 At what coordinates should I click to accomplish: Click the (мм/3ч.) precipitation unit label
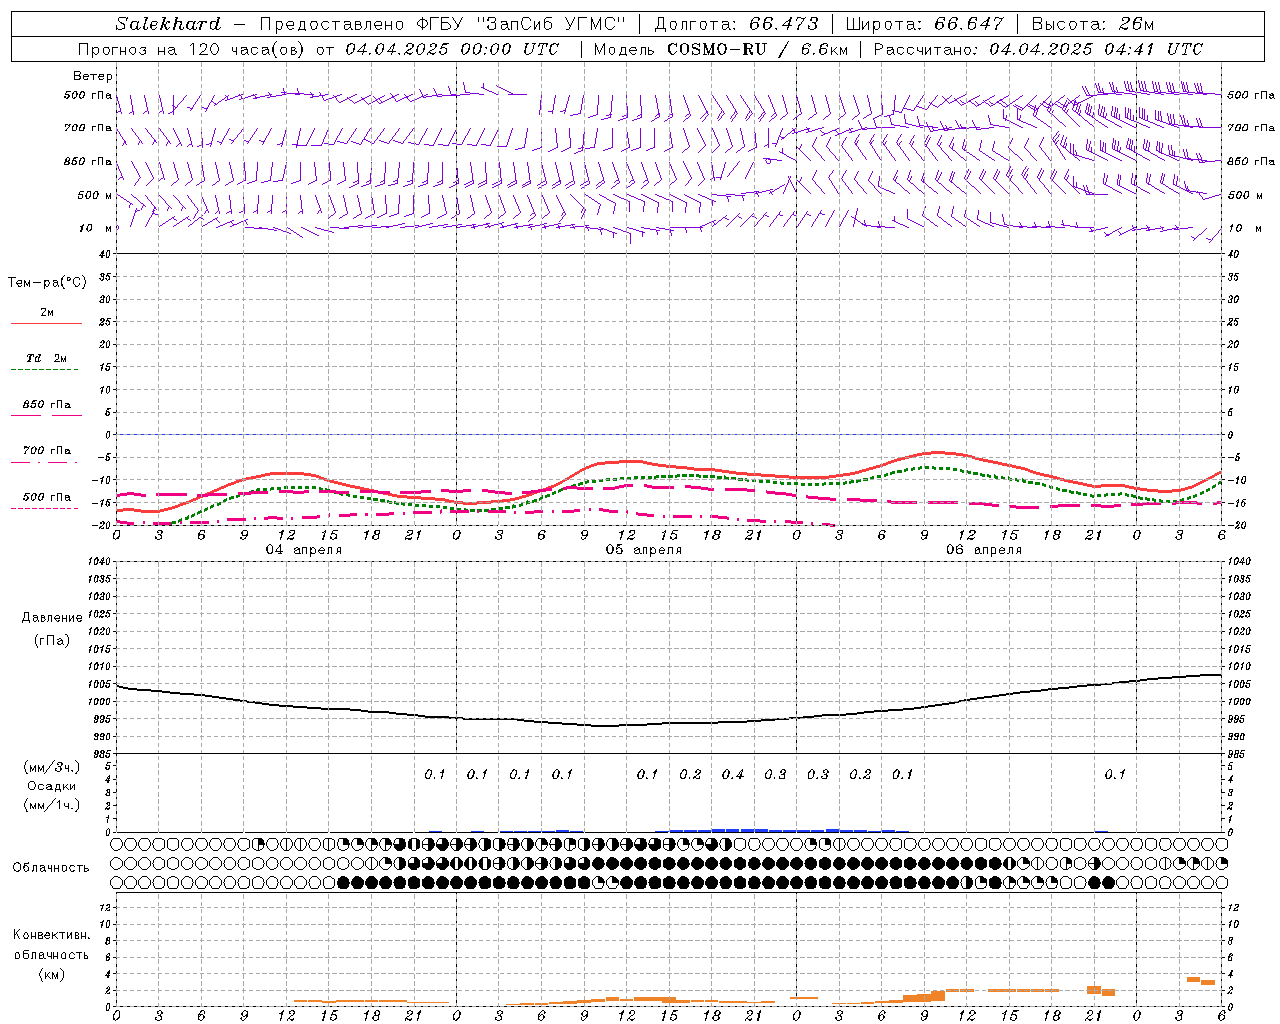click(x=52, y=768)
